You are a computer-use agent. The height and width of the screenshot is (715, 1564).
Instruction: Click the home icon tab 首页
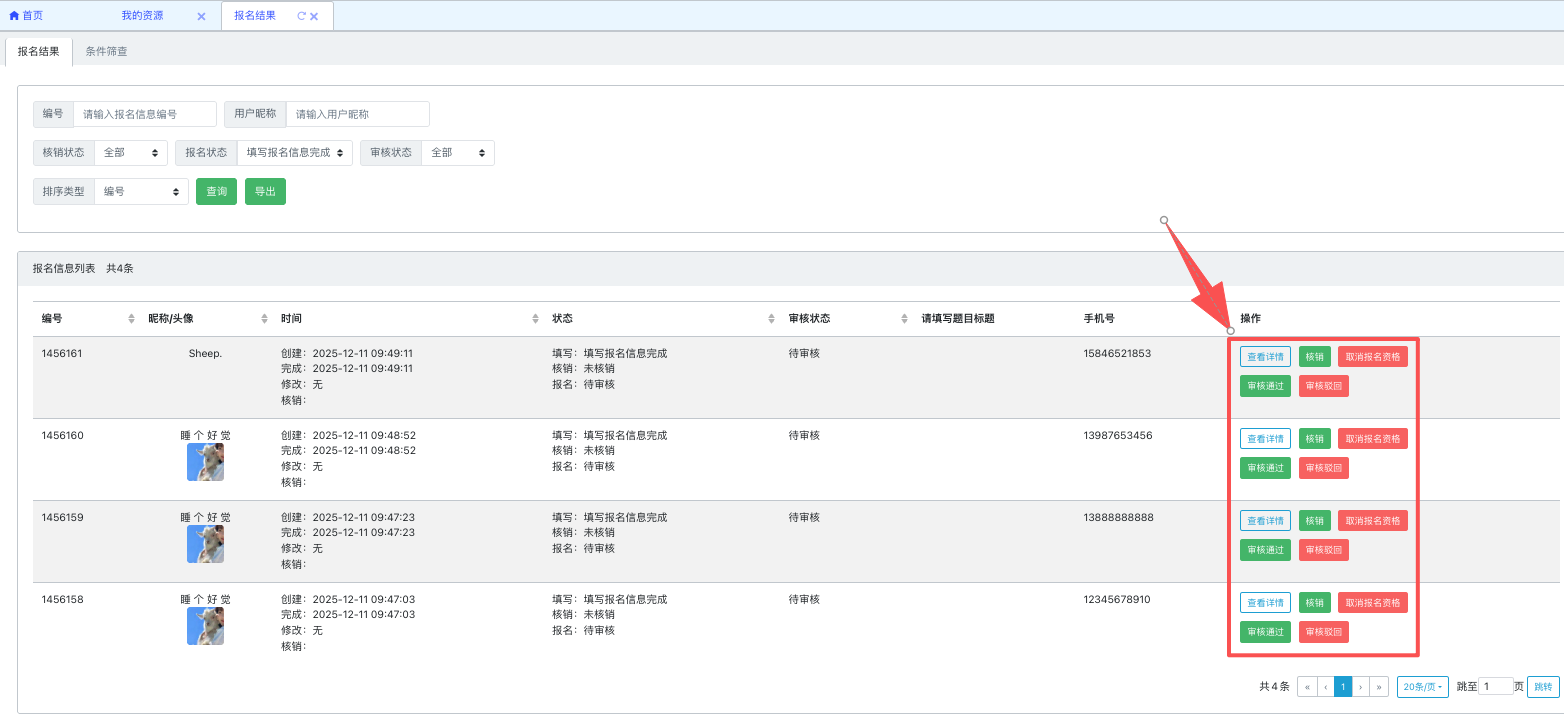pos(27,16)
